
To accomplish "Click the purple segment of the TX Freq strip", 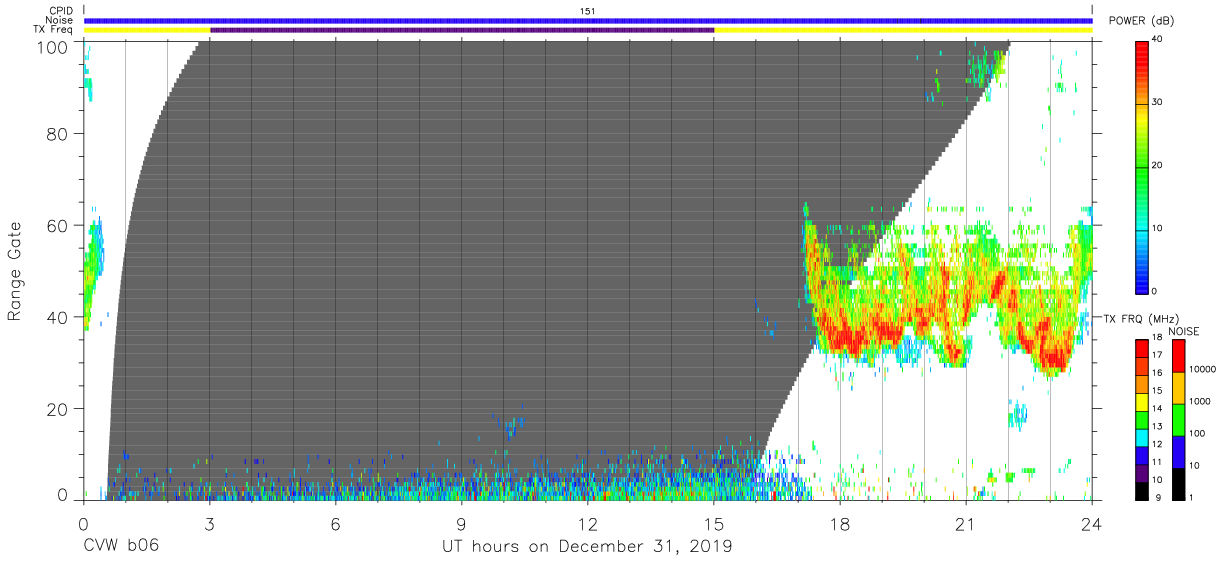I will [462, 30].
